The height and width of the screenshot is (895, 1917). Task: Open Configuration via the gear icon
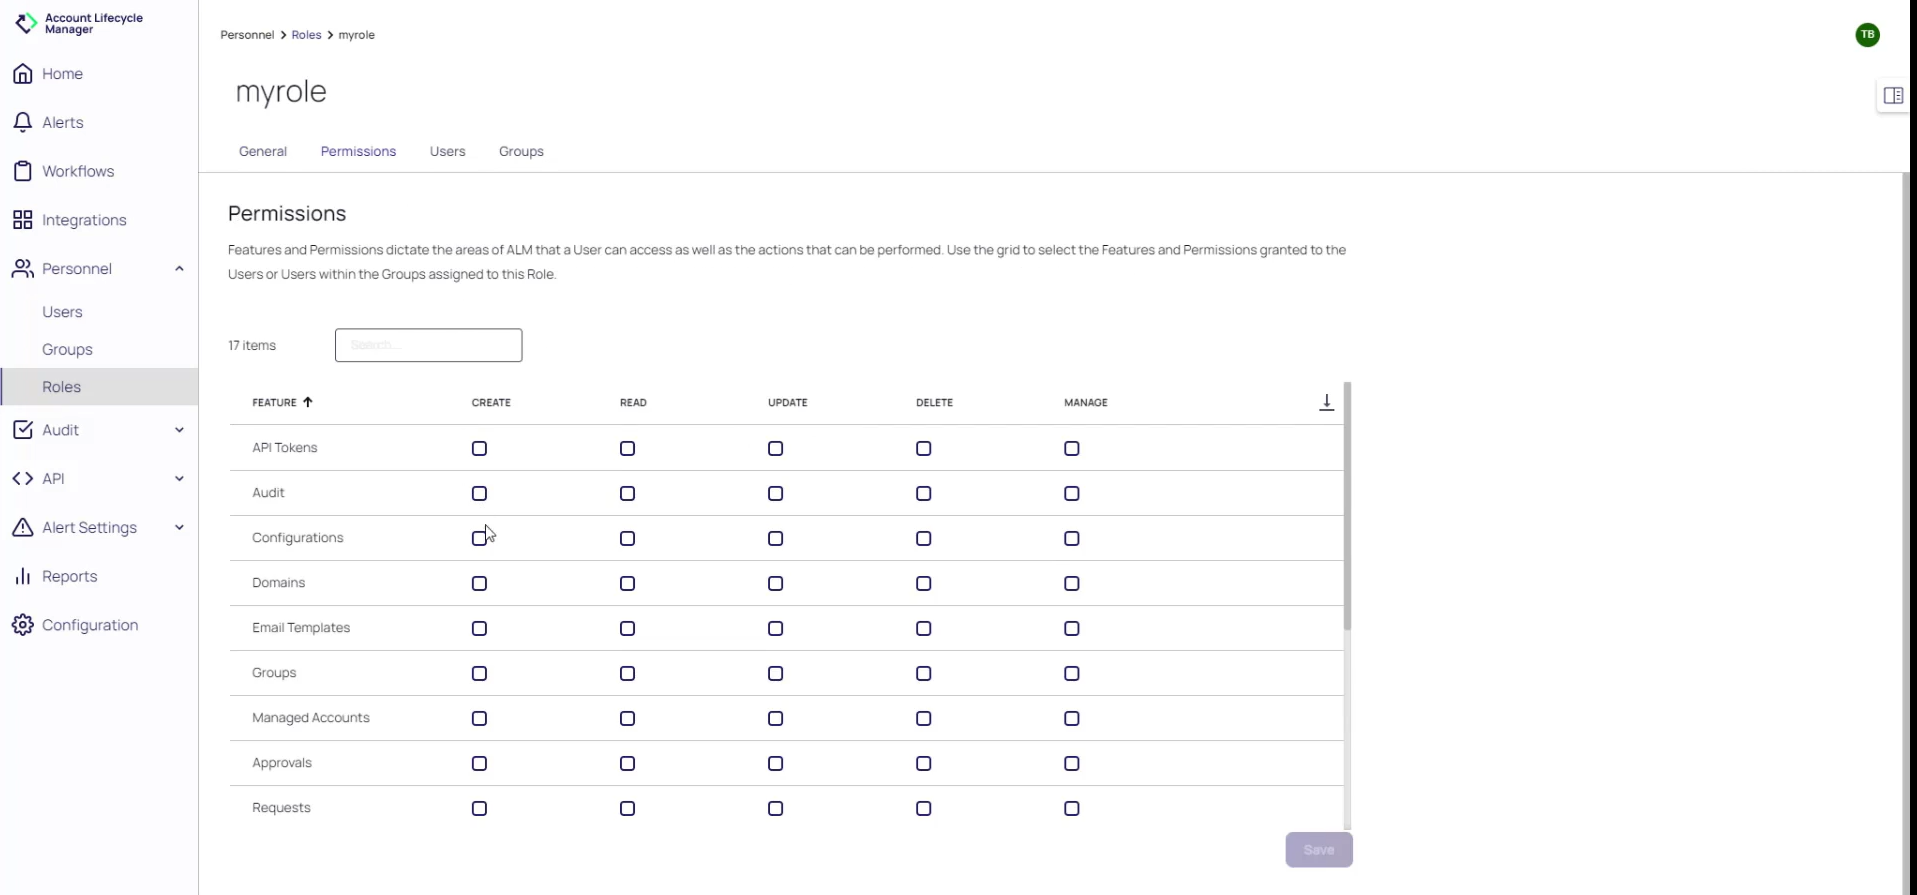23,625
